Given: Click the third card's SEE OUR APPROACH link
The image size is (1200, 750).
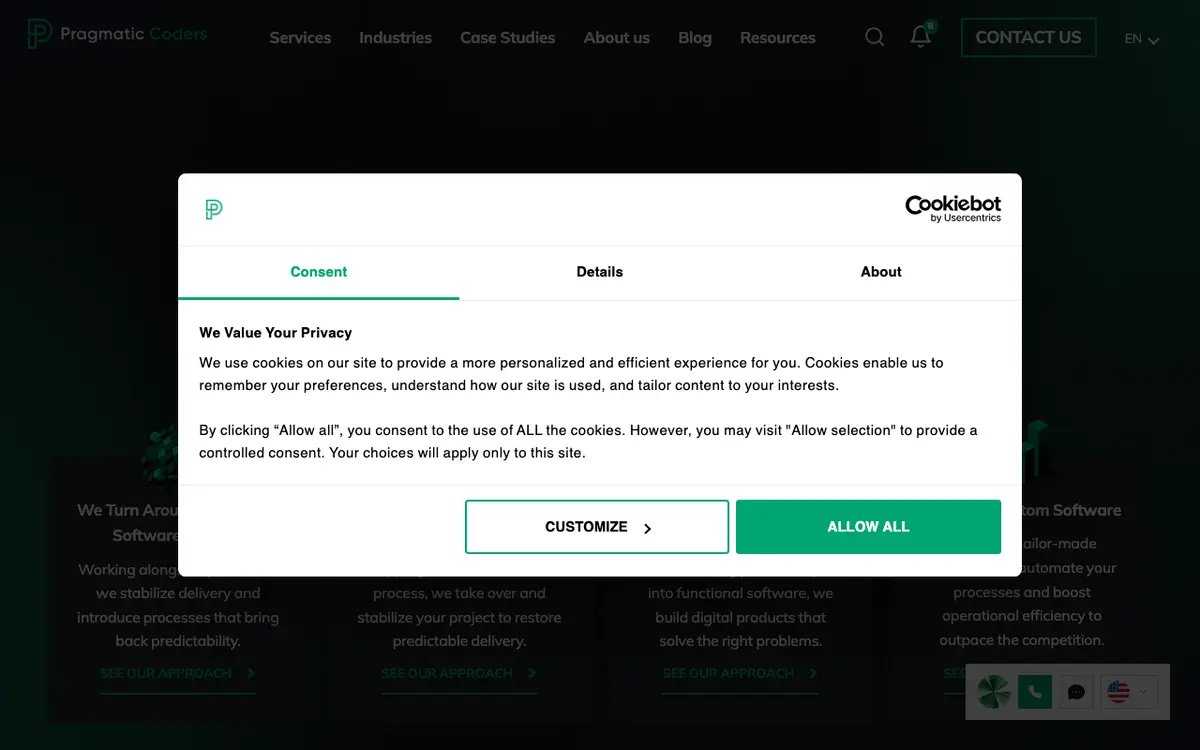Looking at the screenshot, I should pos(740,674).
